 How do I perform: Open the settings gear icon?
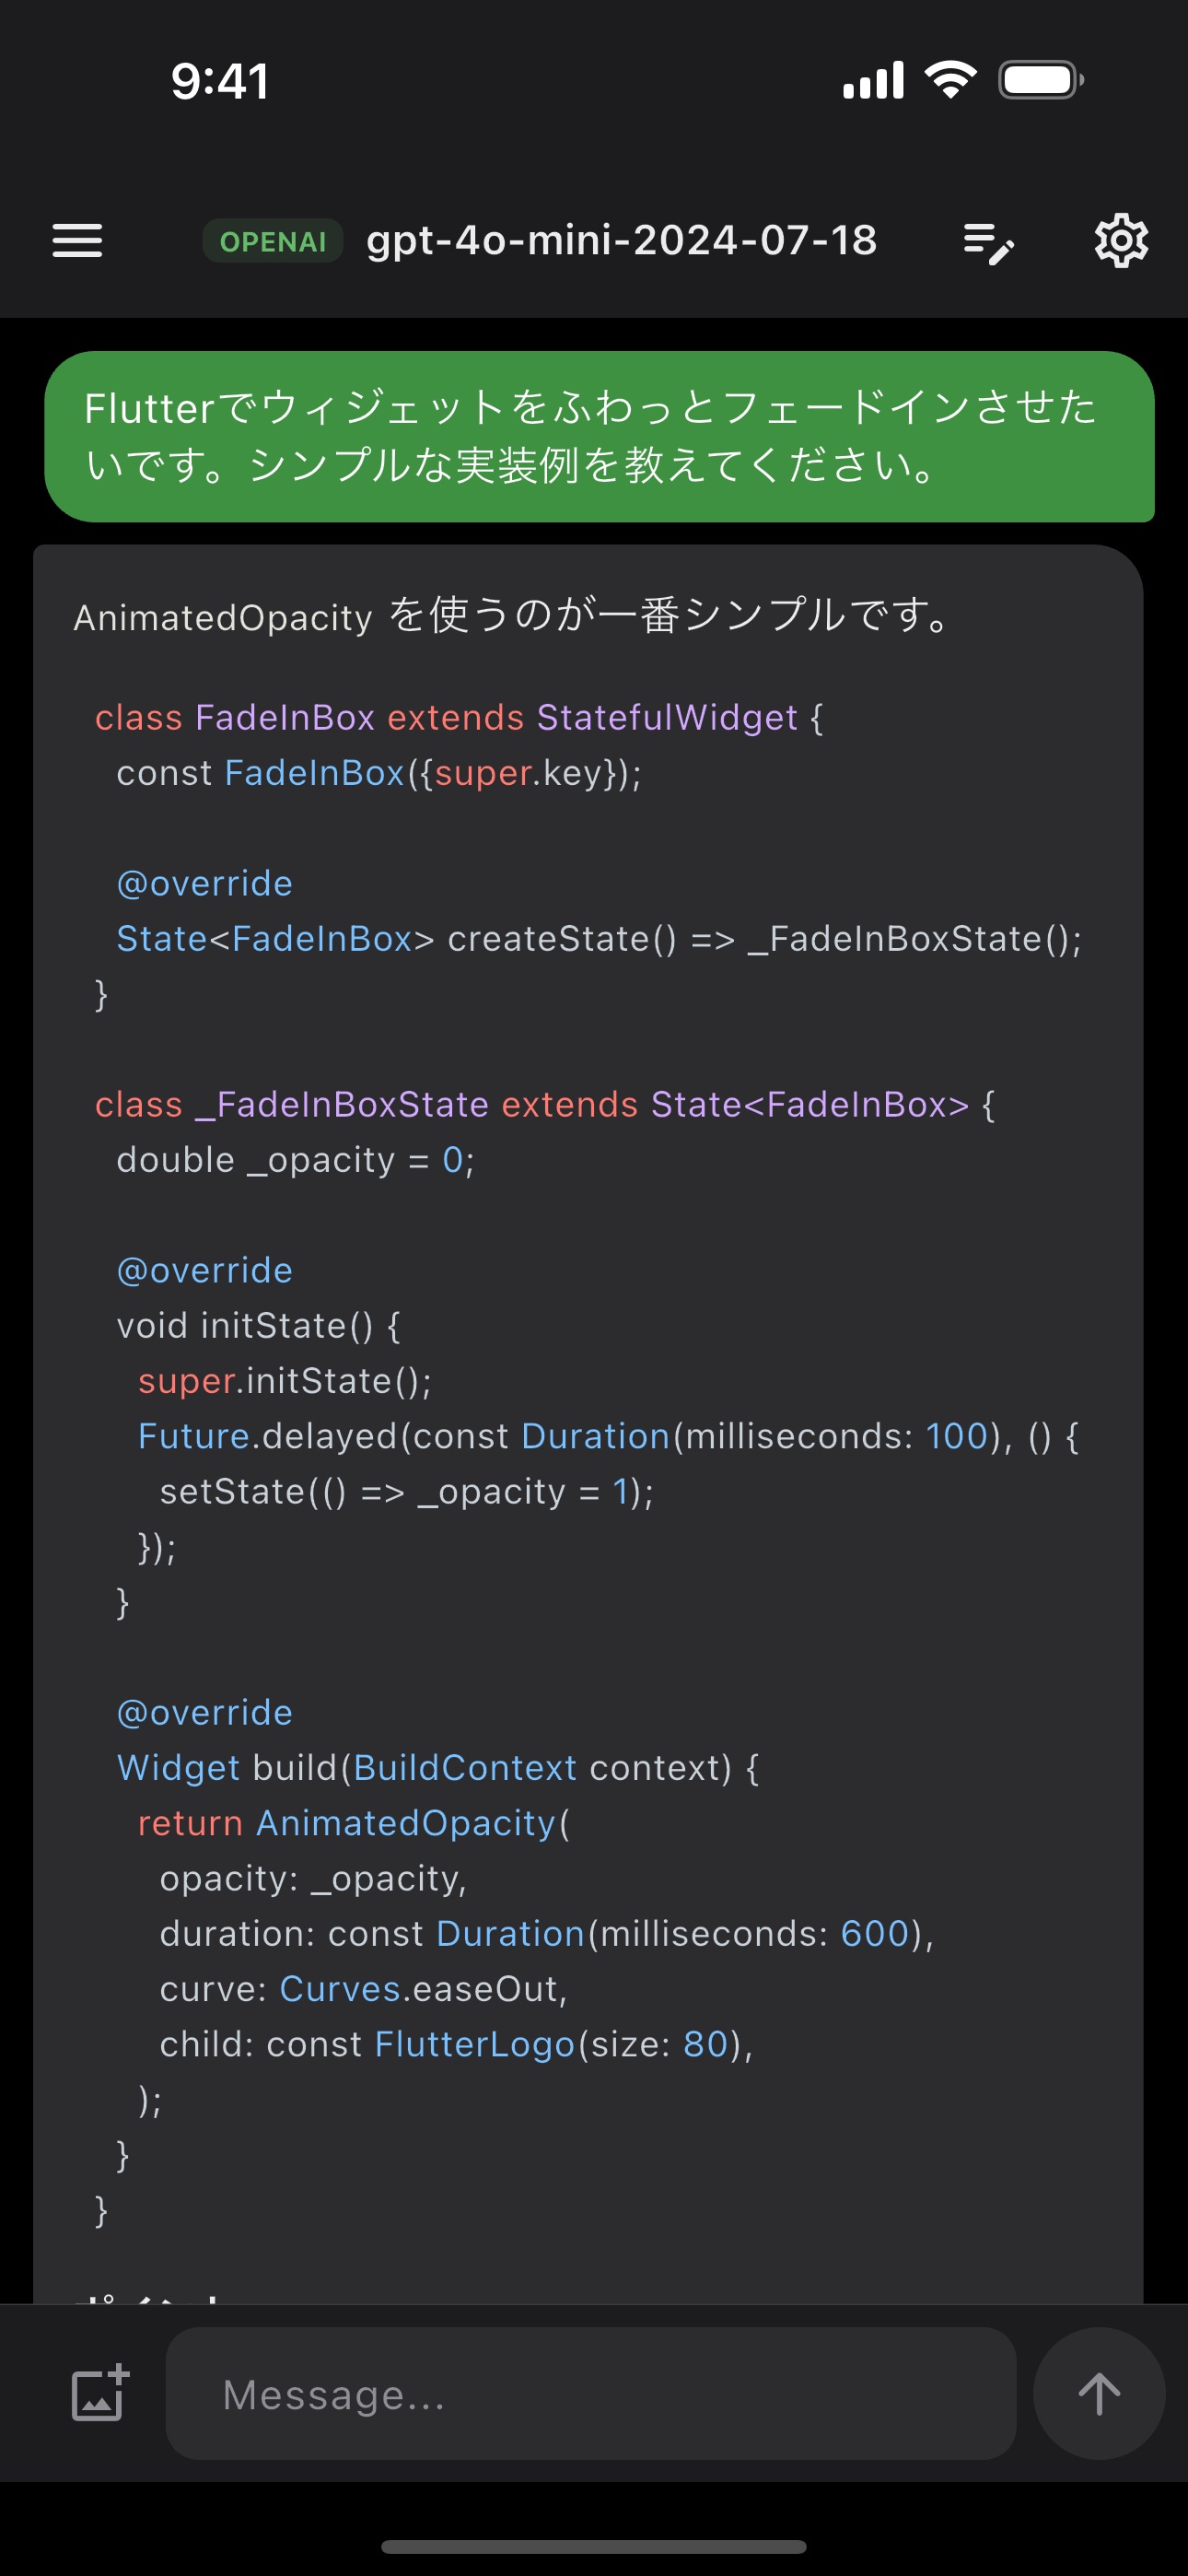tap(1121, 241)
